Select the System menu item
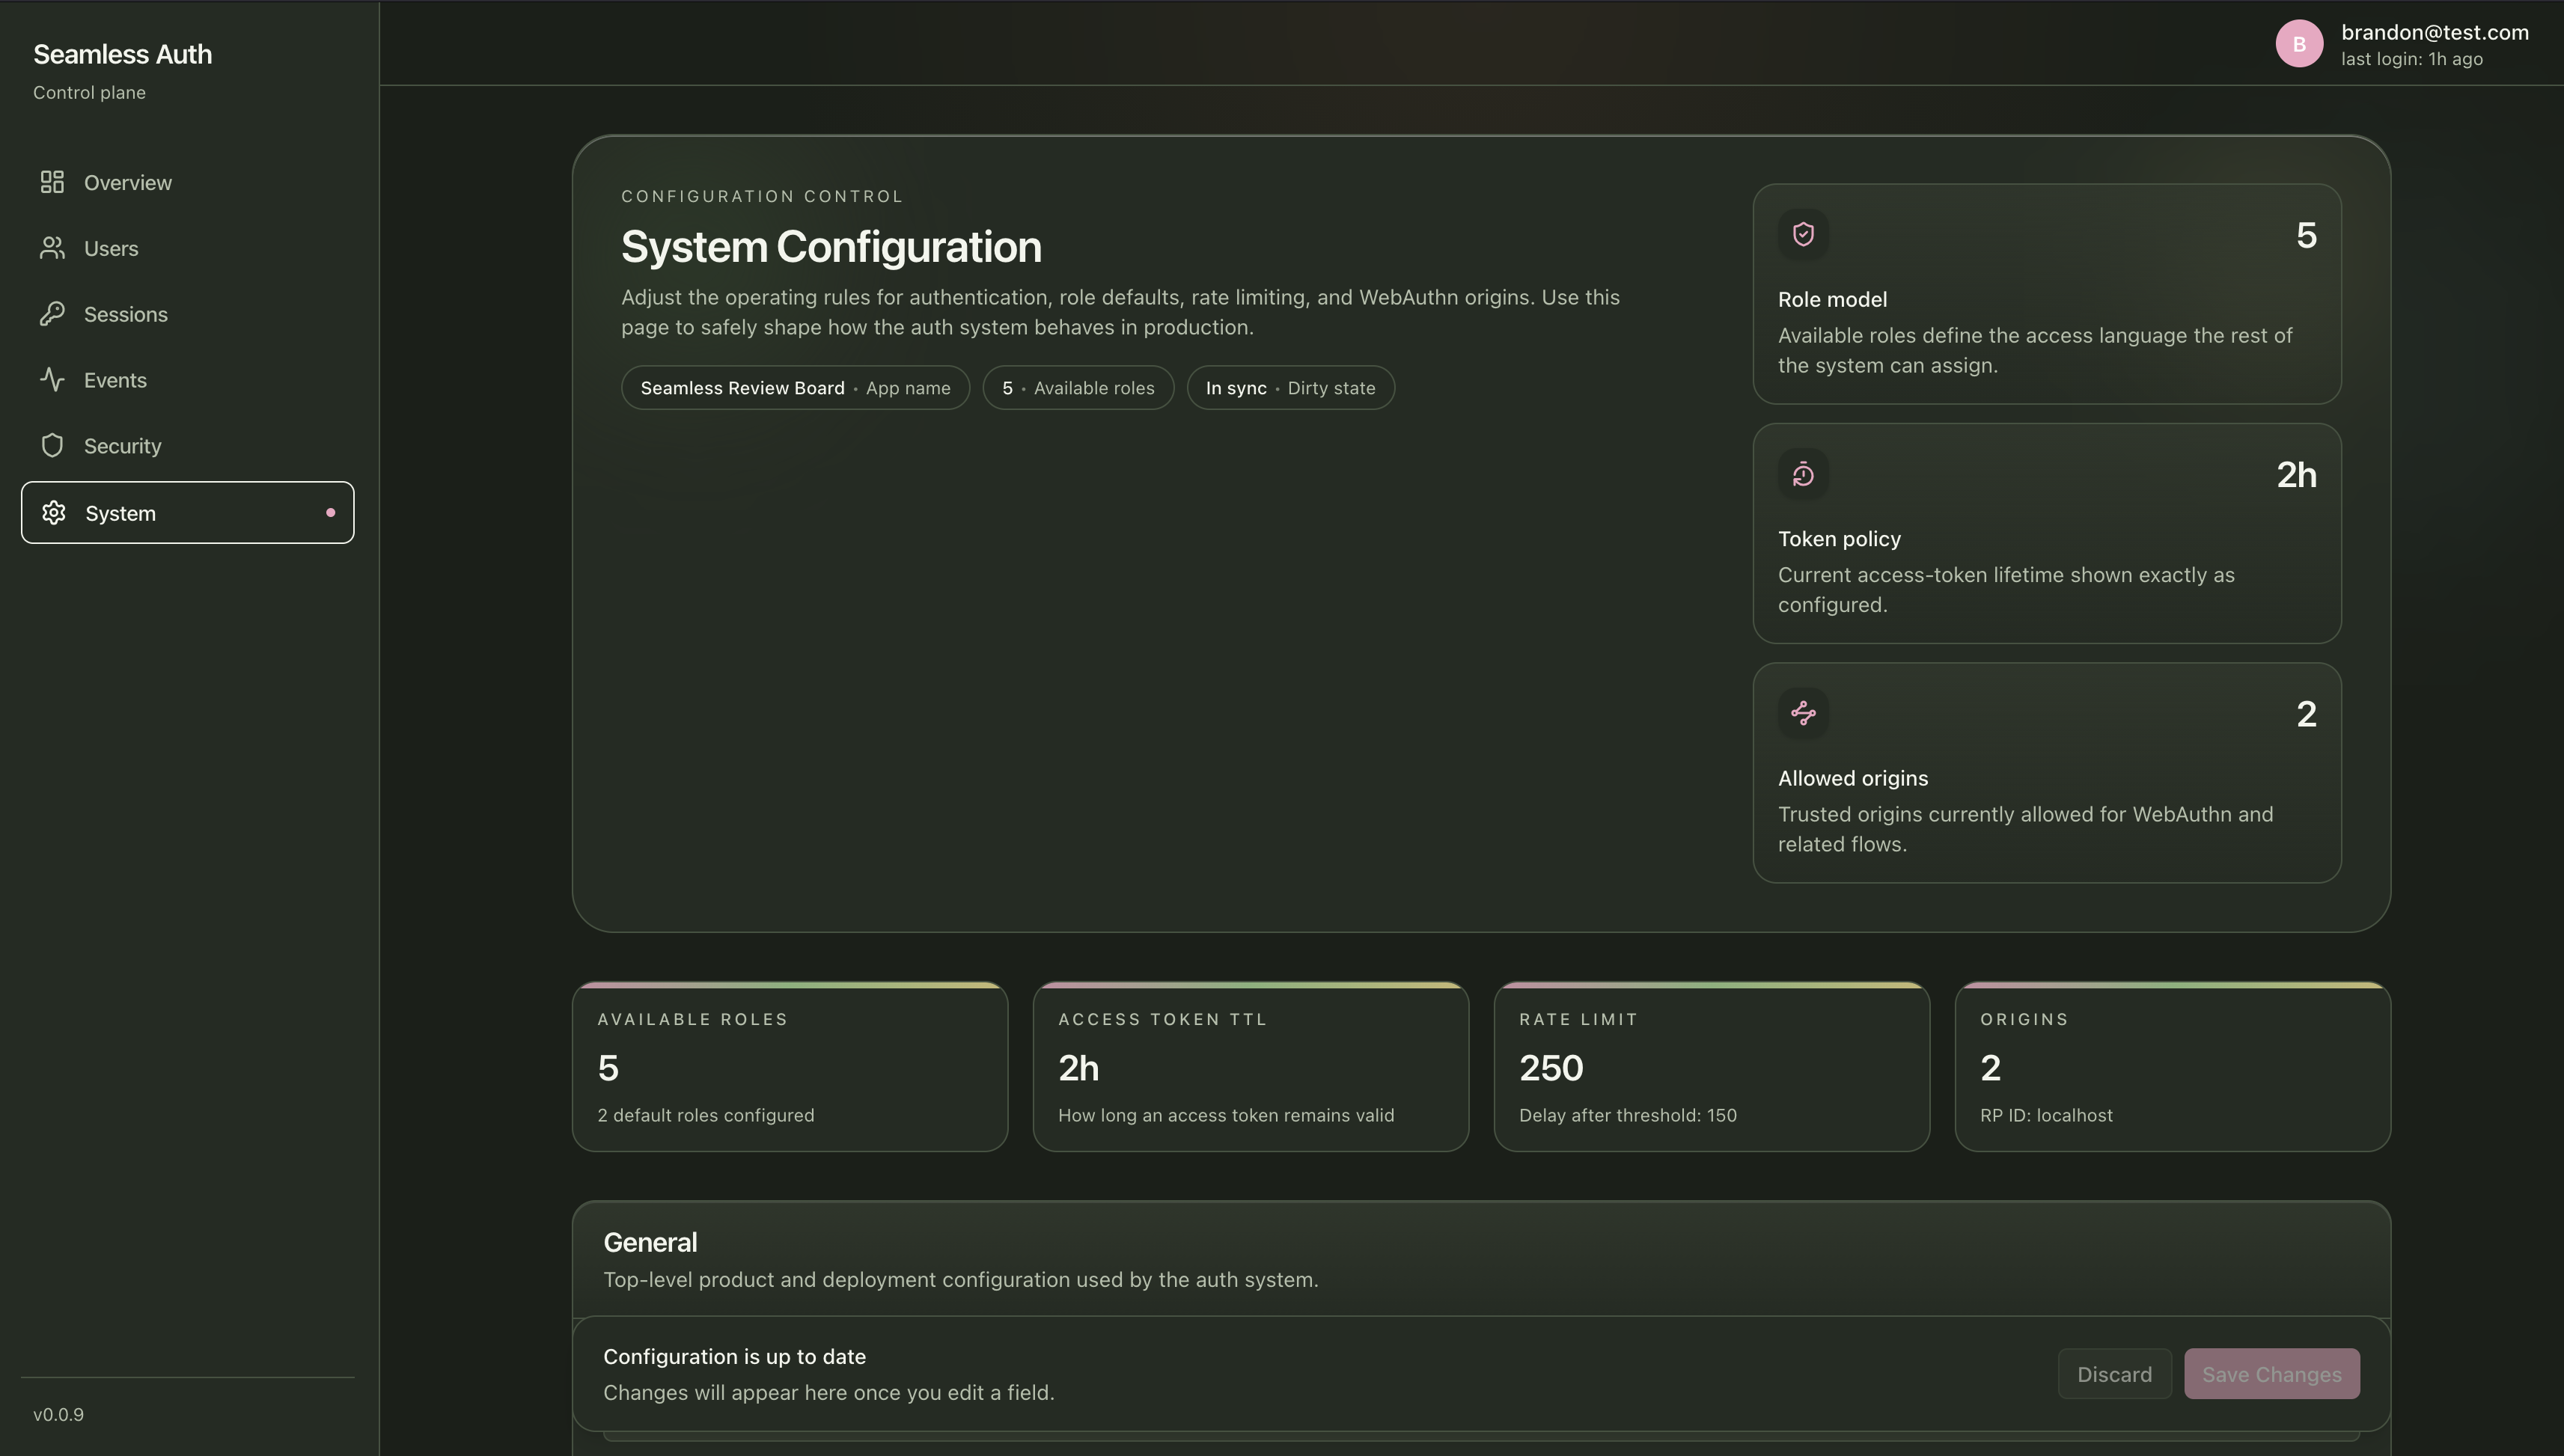Viewport: 2564px width, 1456px height. coord(187,513)
